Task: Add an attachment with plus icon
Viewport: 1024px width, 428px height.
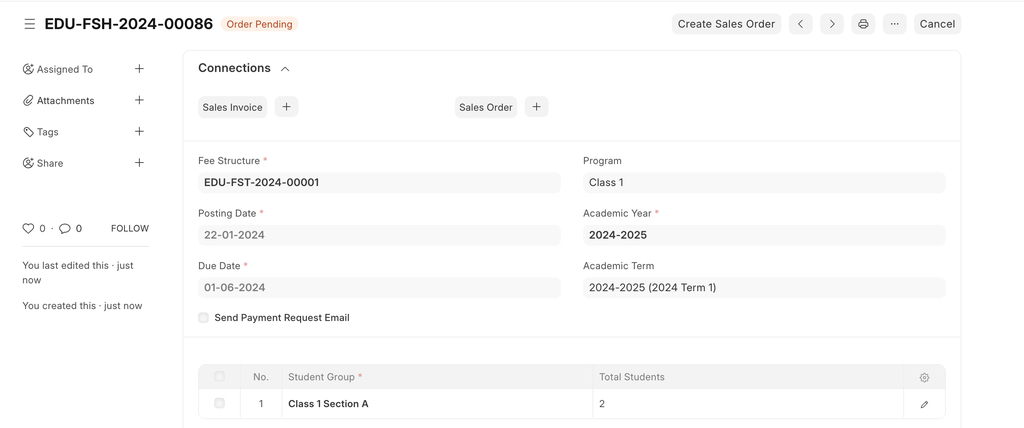Action: (x=139, y=100)
